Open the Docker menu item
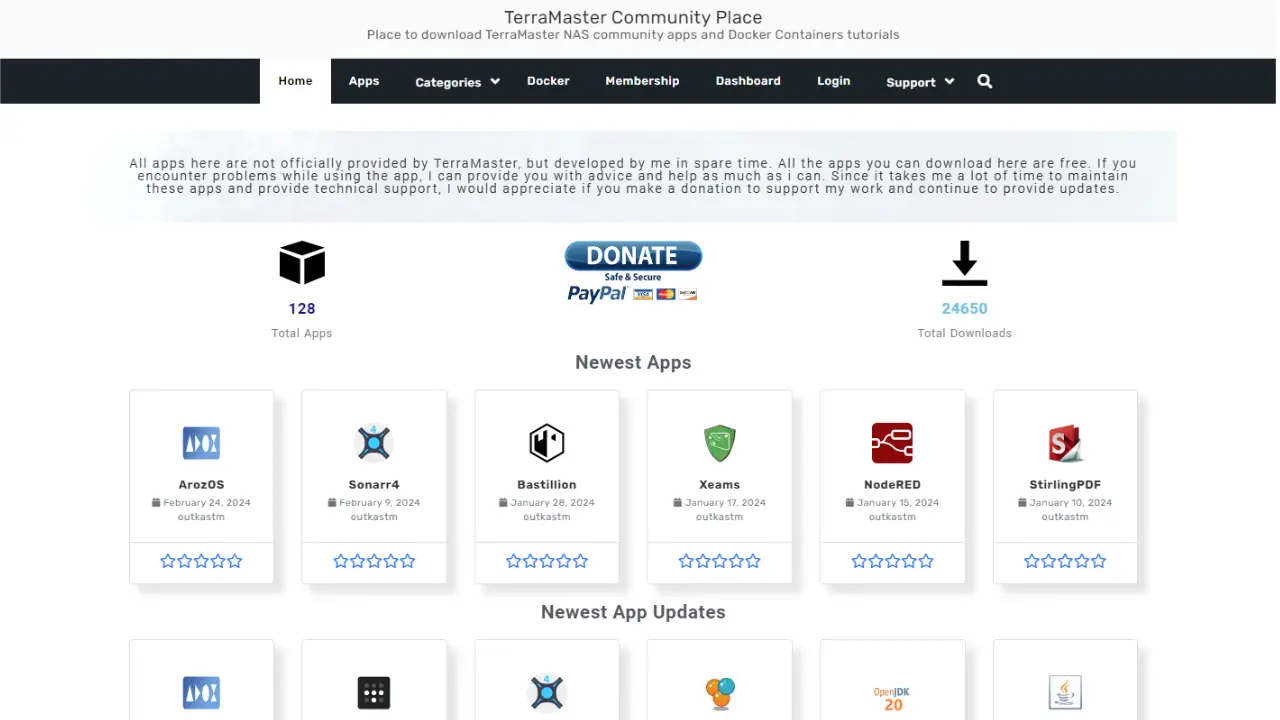Image resolution: width=1280 pixels, height=720 pixels. coord(548,81)
